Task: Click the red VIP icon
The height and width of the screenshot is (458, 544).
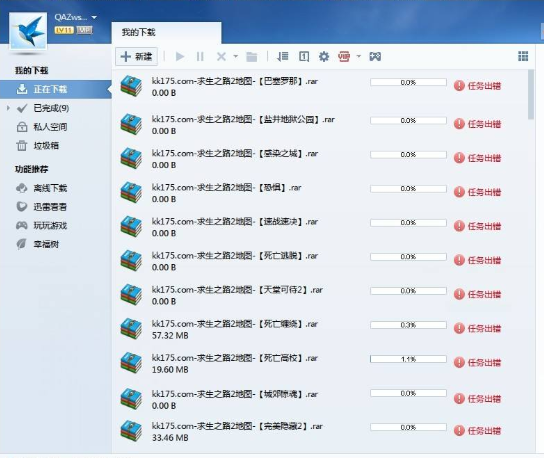Action: (x=344, y=56)
